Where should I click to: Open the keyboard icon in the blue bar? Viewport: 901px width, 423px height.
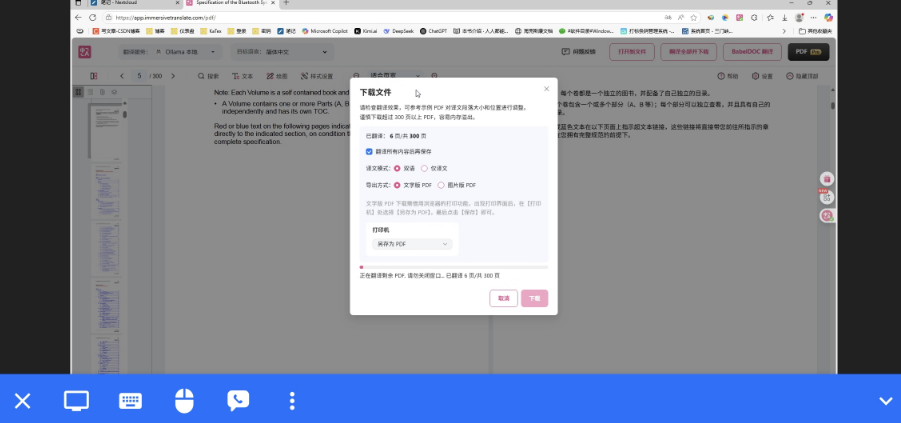tap(130, 401)
